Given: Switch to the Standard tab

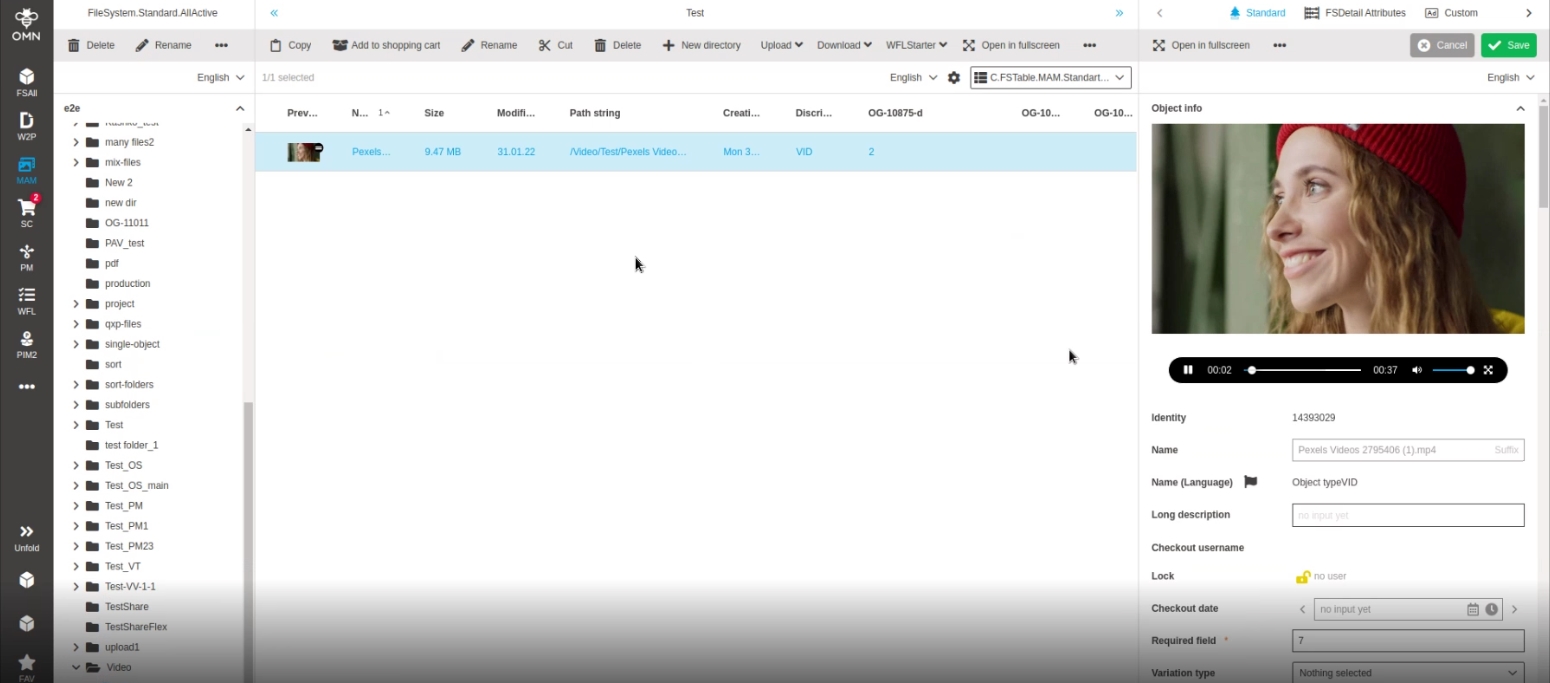Looking at the screenshot, I should pos(1257,13).
